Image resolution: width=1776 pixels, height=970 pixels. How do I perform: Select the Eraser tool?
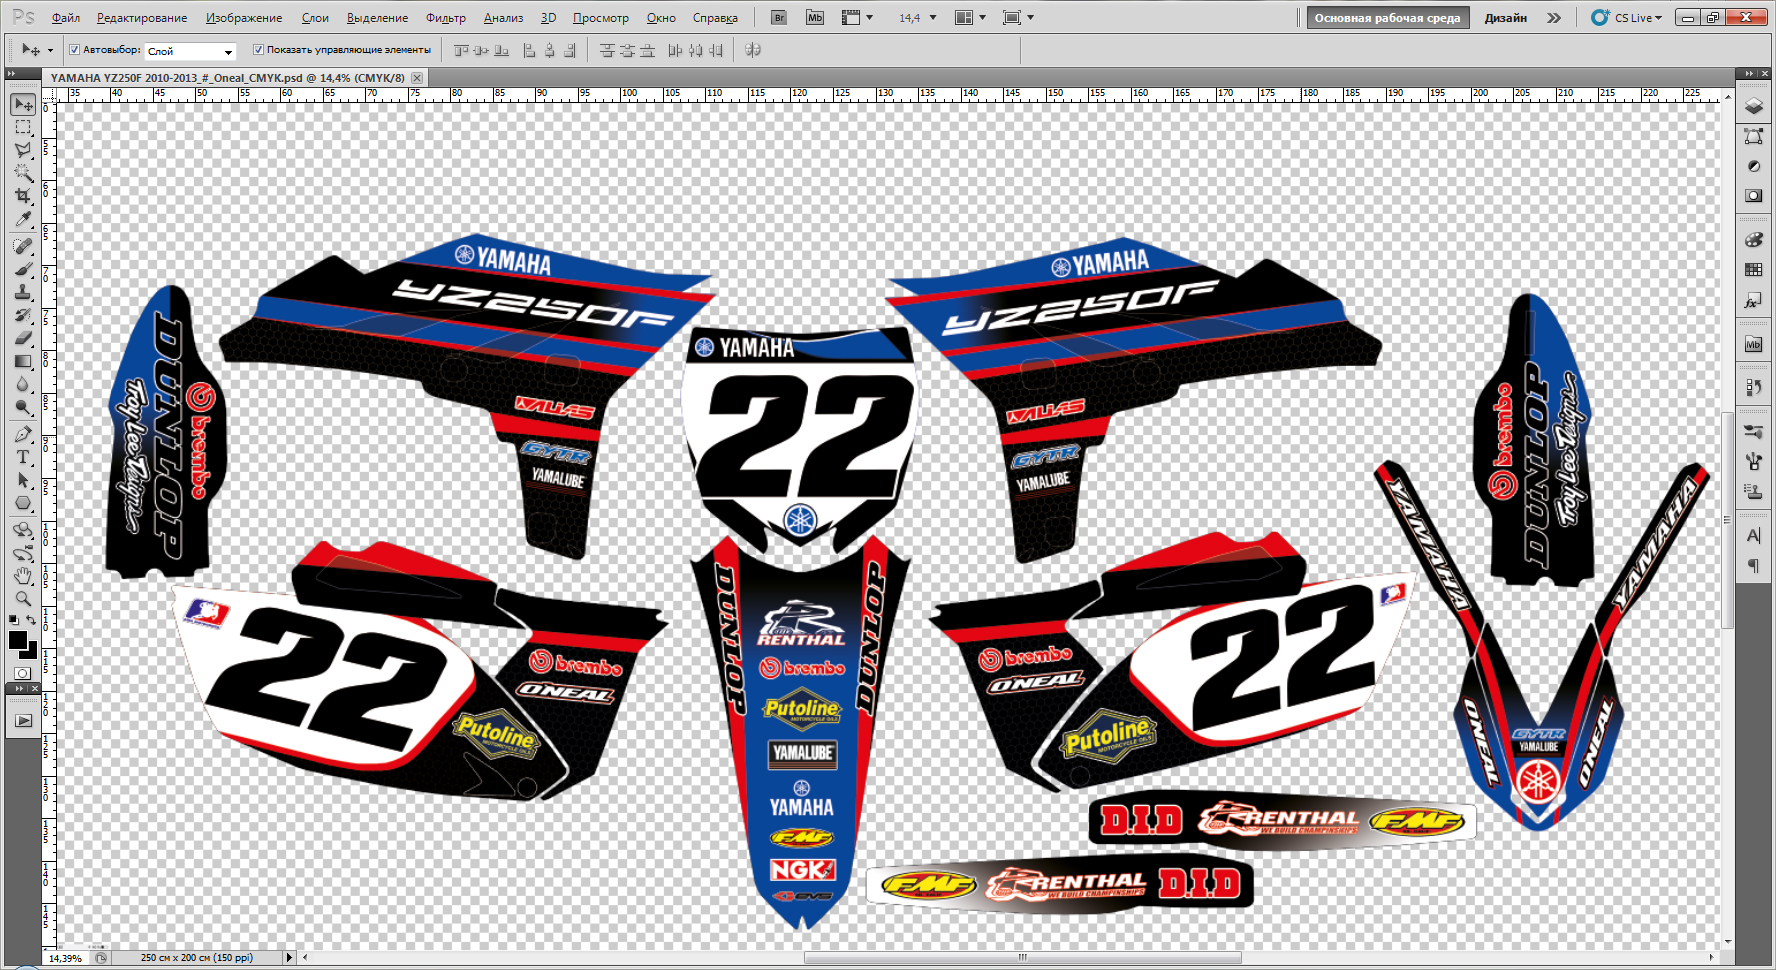(x=23, y=338)
